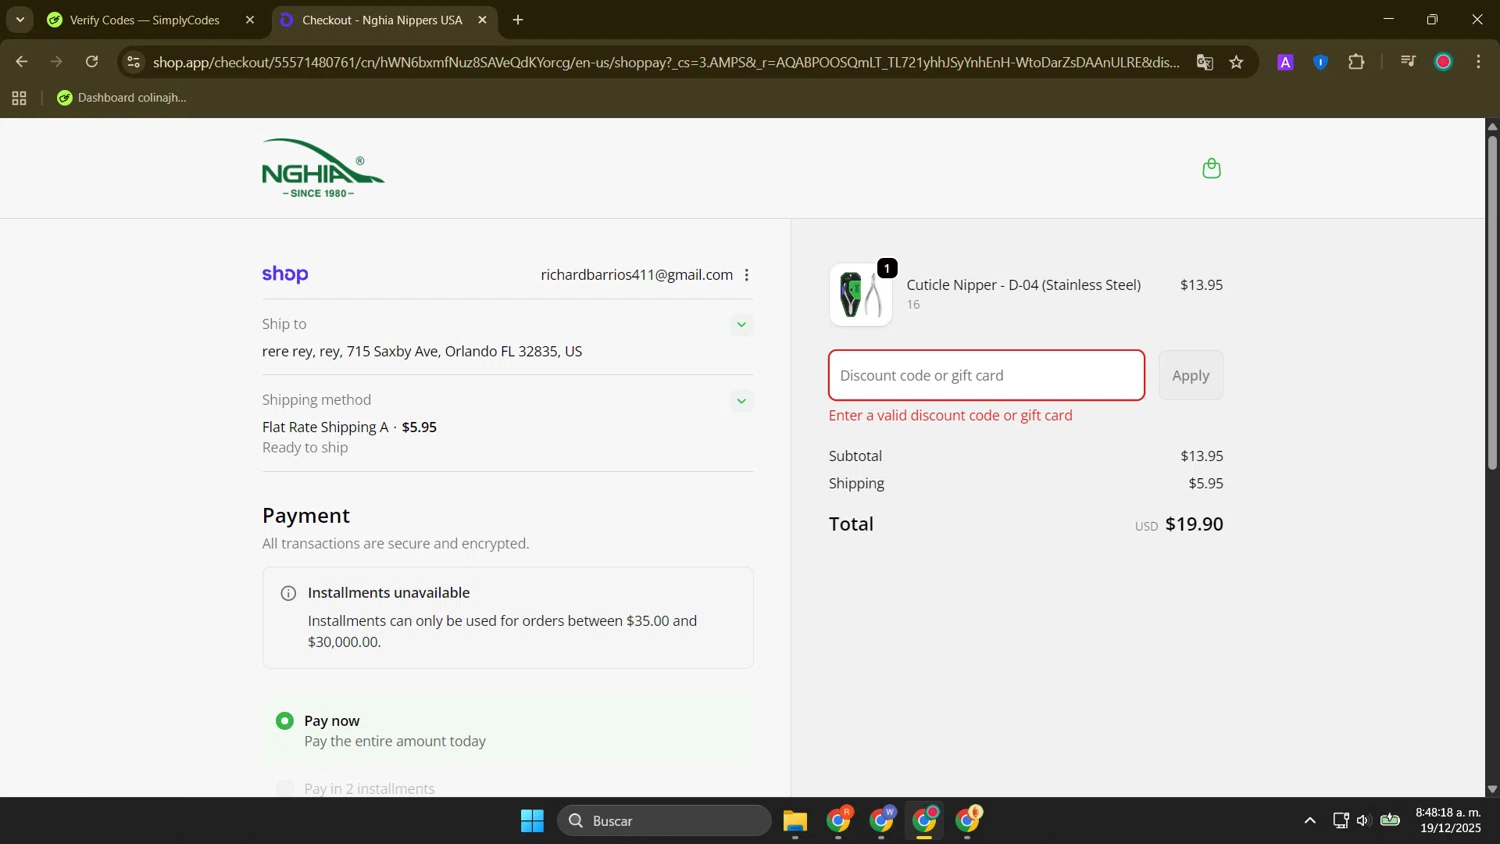Open File Explorer from the taskbar
The image size is (1500, 844).
[x=795, y=821]
